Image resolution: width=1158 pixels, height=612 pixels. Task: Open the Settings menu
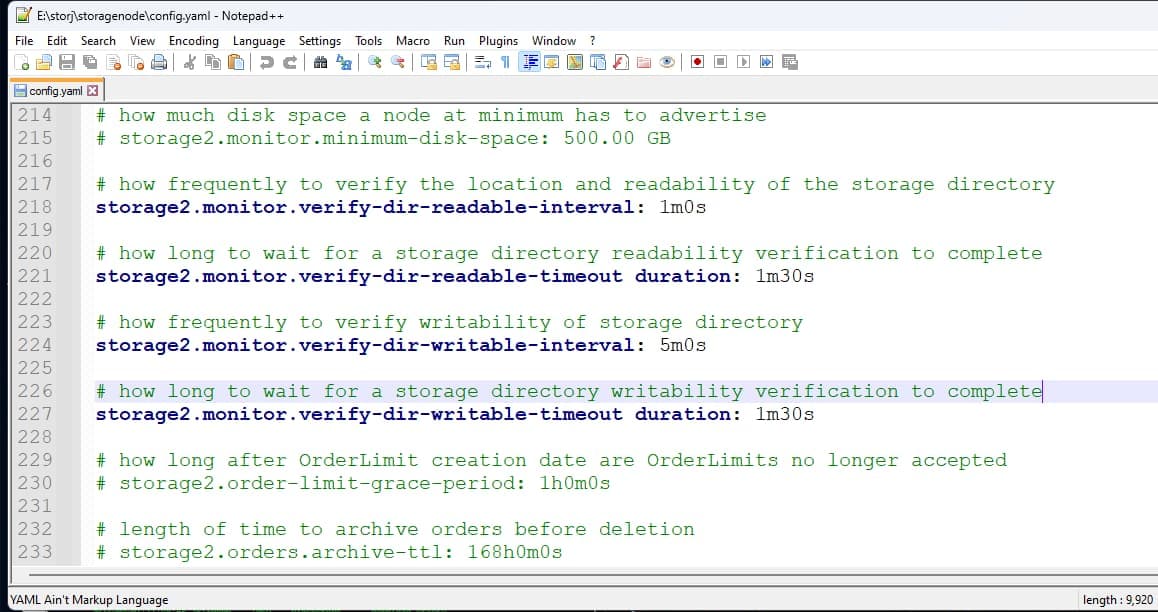tap(320, 41)
